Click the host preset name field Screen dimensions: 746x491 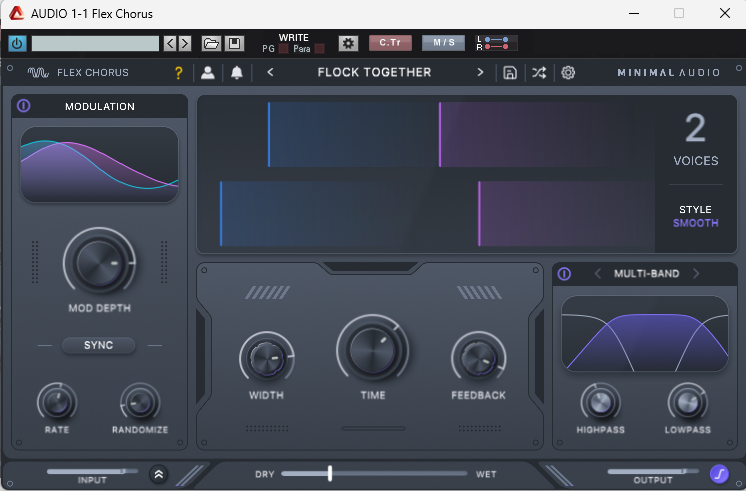(95, 44)
